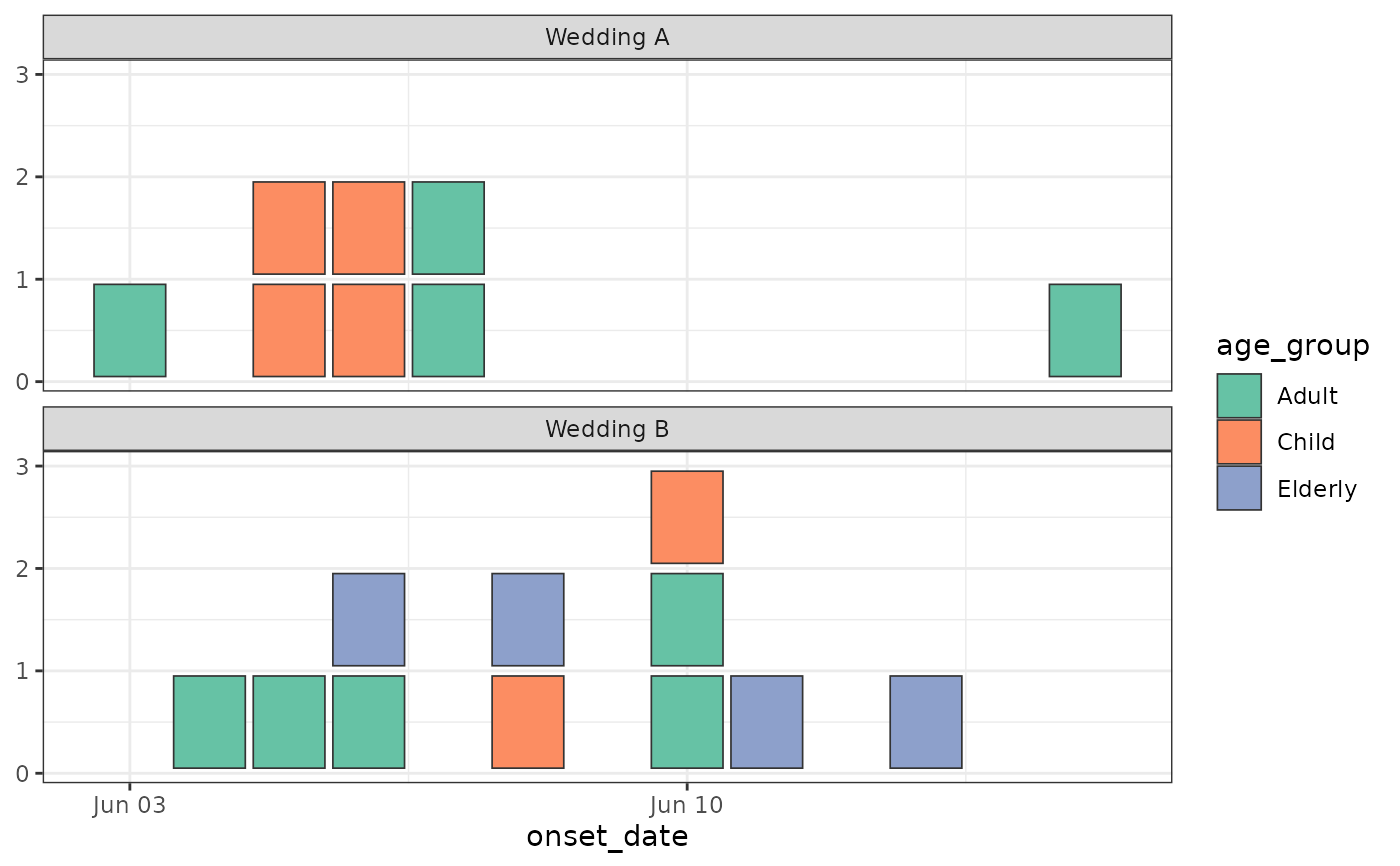Click the Child legend text label
The height and width of the screenshot is (866, 1400).
click(x=1306, y=442)
